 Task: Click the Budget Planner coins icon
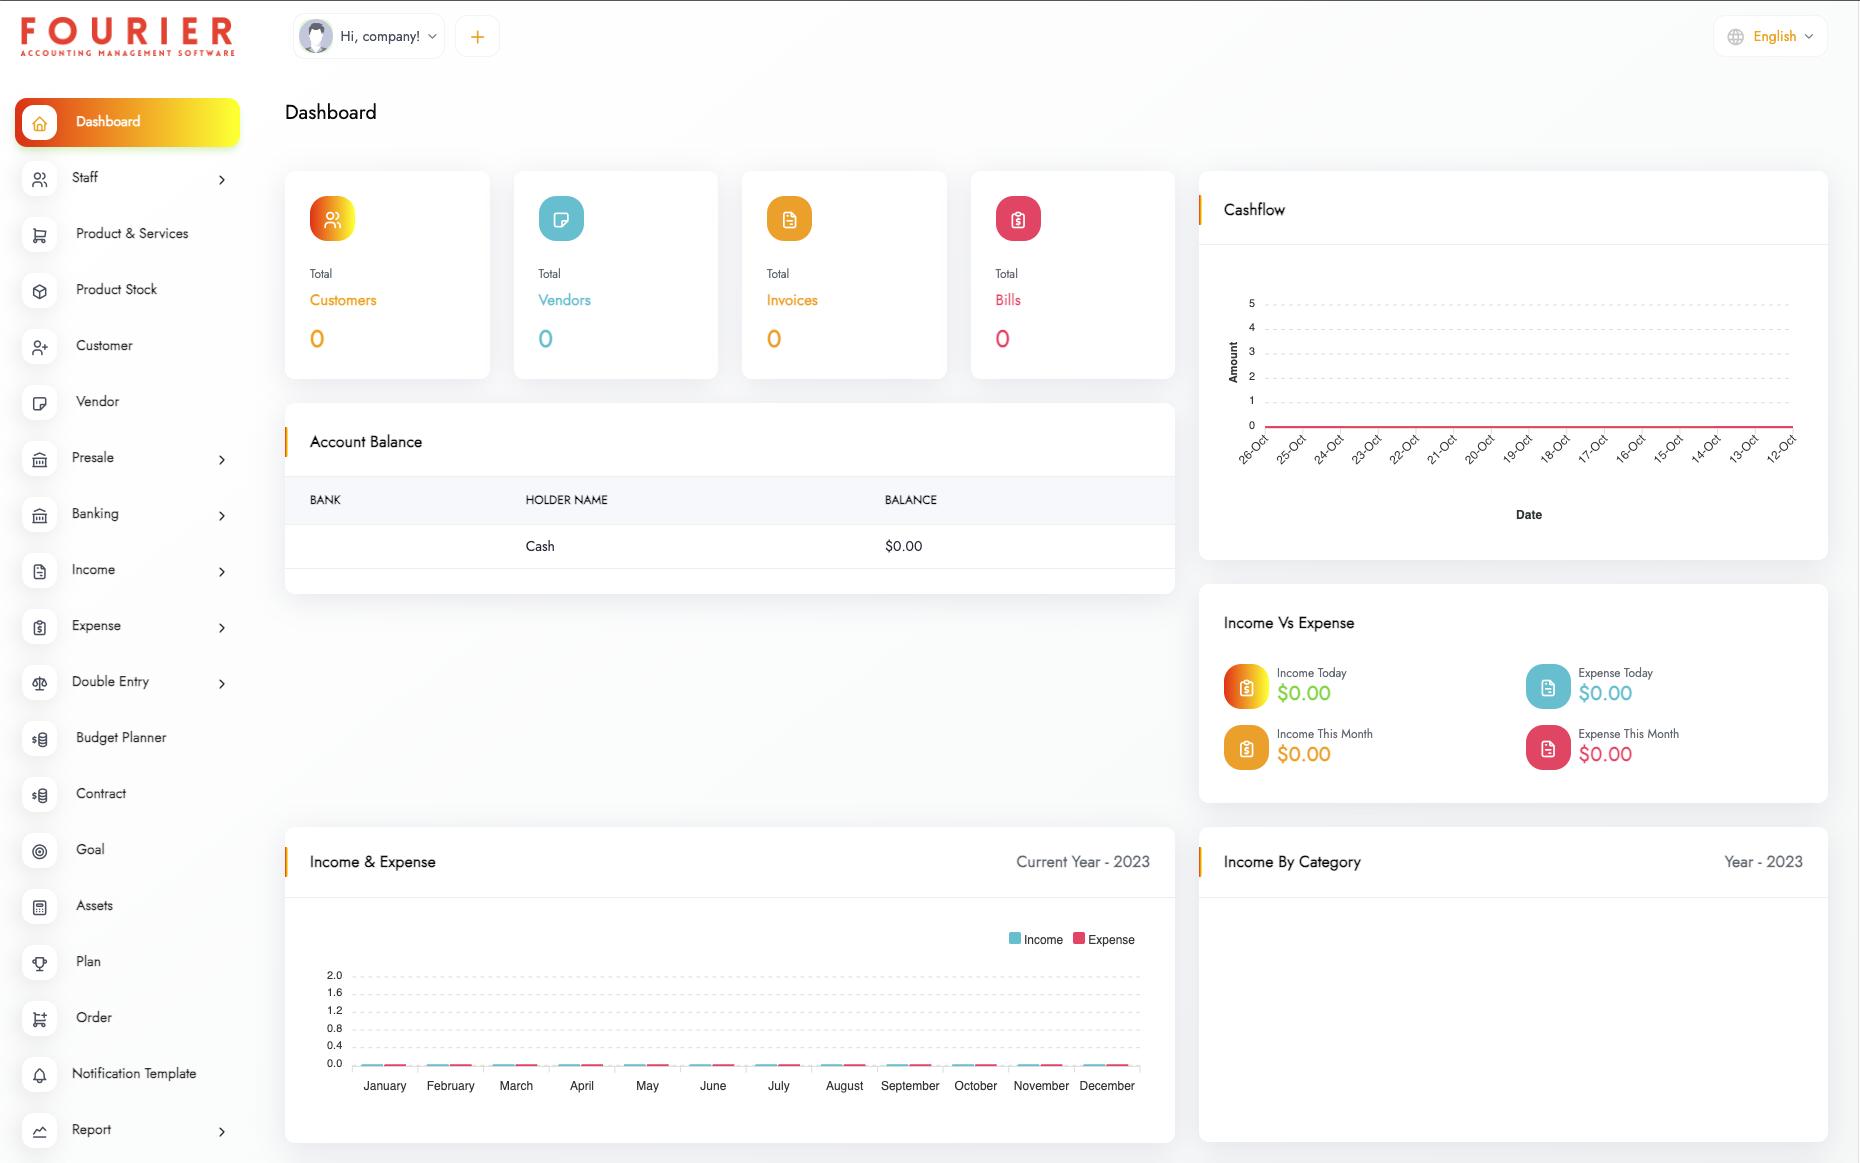click(x=39, y=739)
